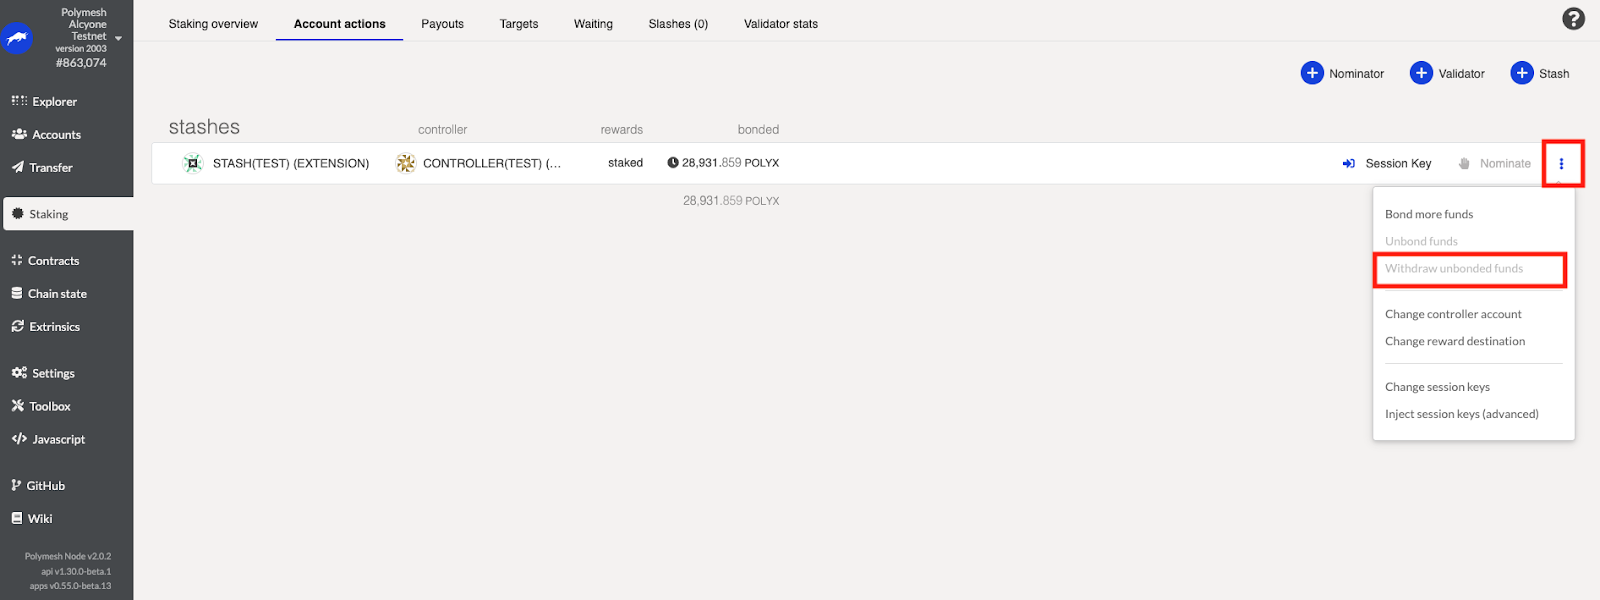Choose Inject session keys (advanced)

(x=1461, y=414)
